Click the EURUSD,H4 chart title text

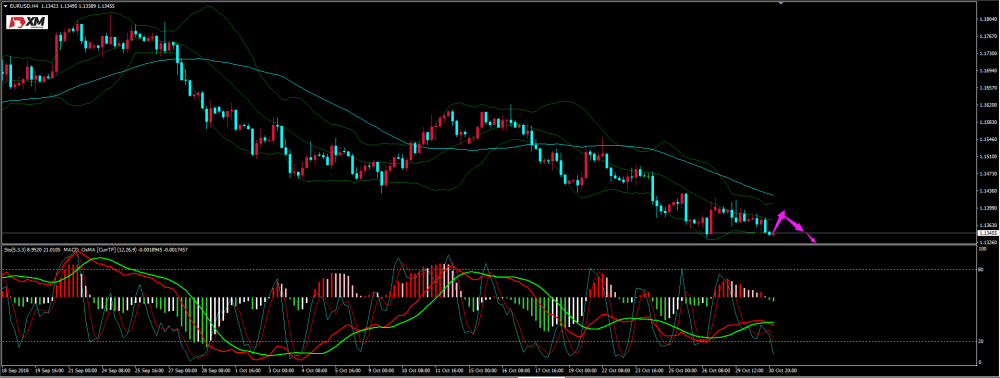pos(24,7)
